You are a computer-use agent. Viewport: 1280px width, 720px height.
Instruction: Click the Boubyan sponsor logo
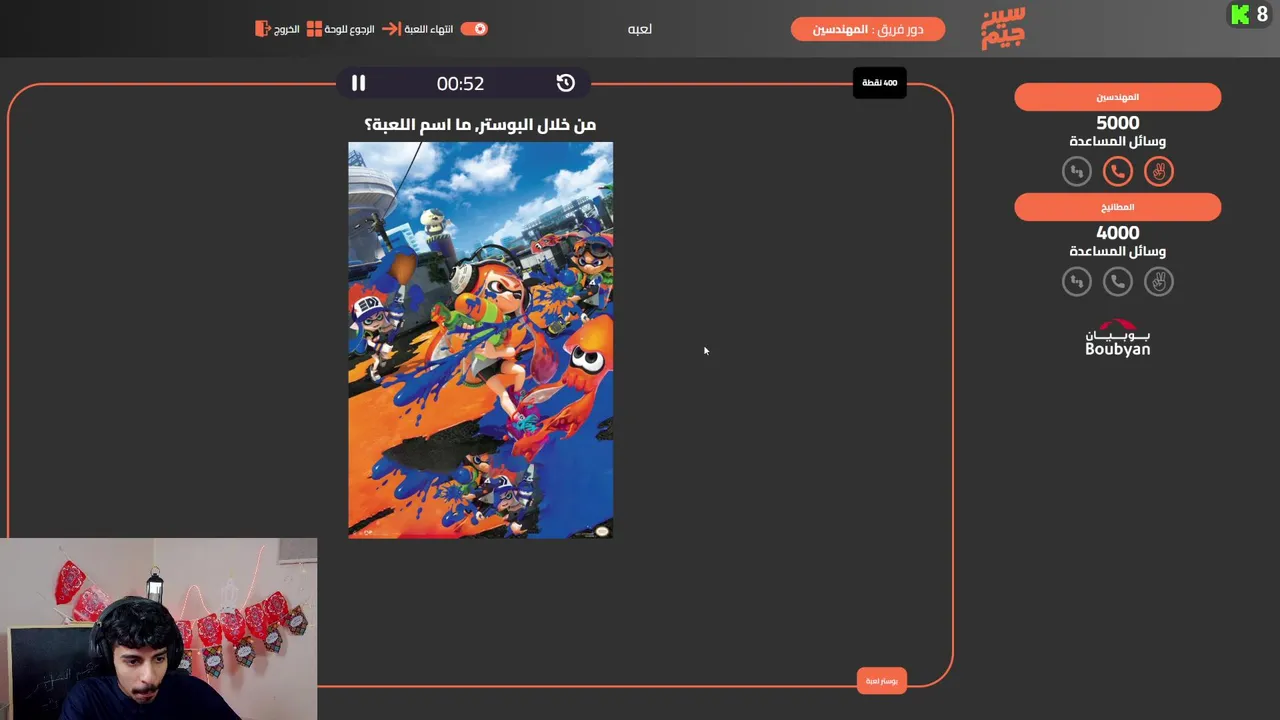click(x=1118, y=338)
